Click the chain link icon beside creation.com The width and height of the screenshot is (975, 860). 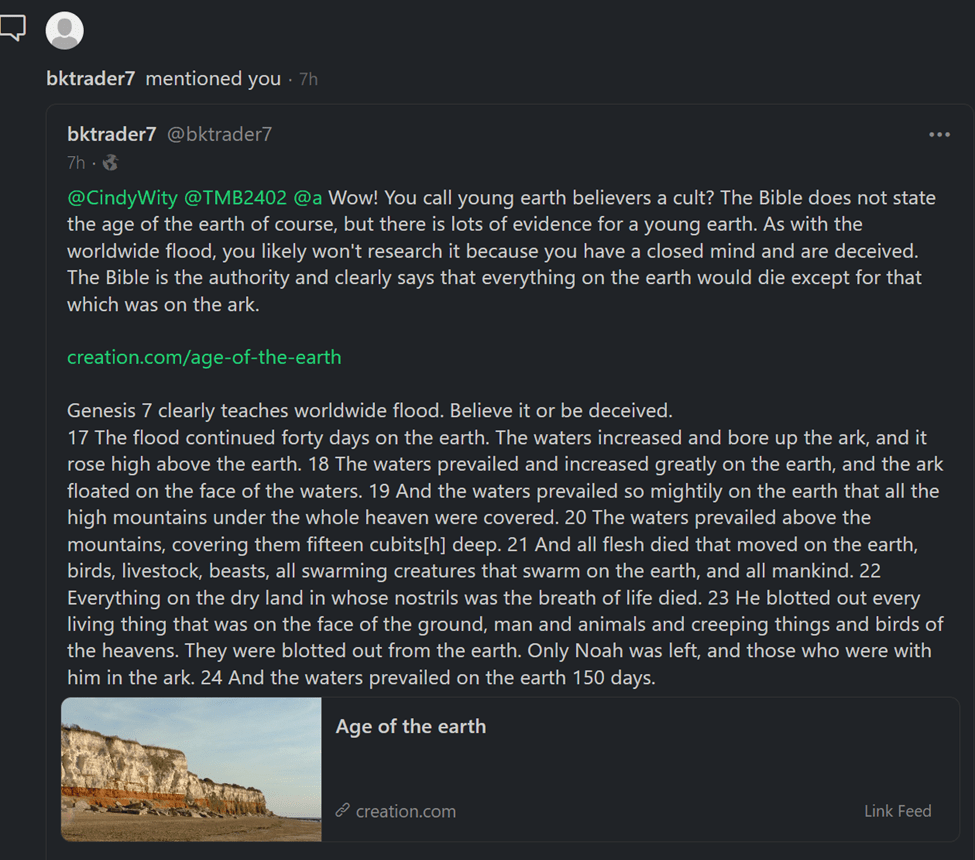point(342,811)
